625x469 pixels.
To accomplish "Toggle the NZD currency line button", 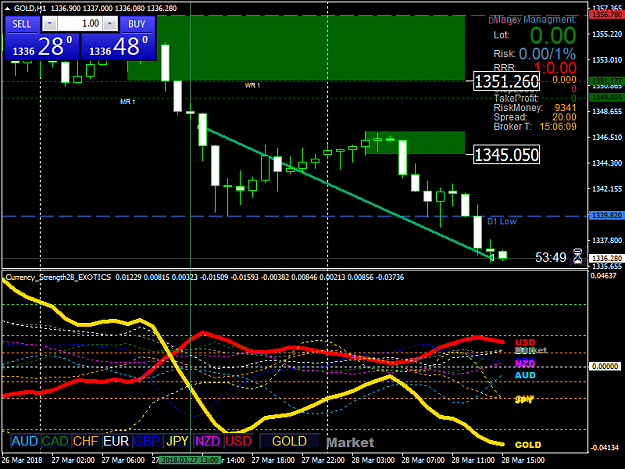I will tap(208, 441).
